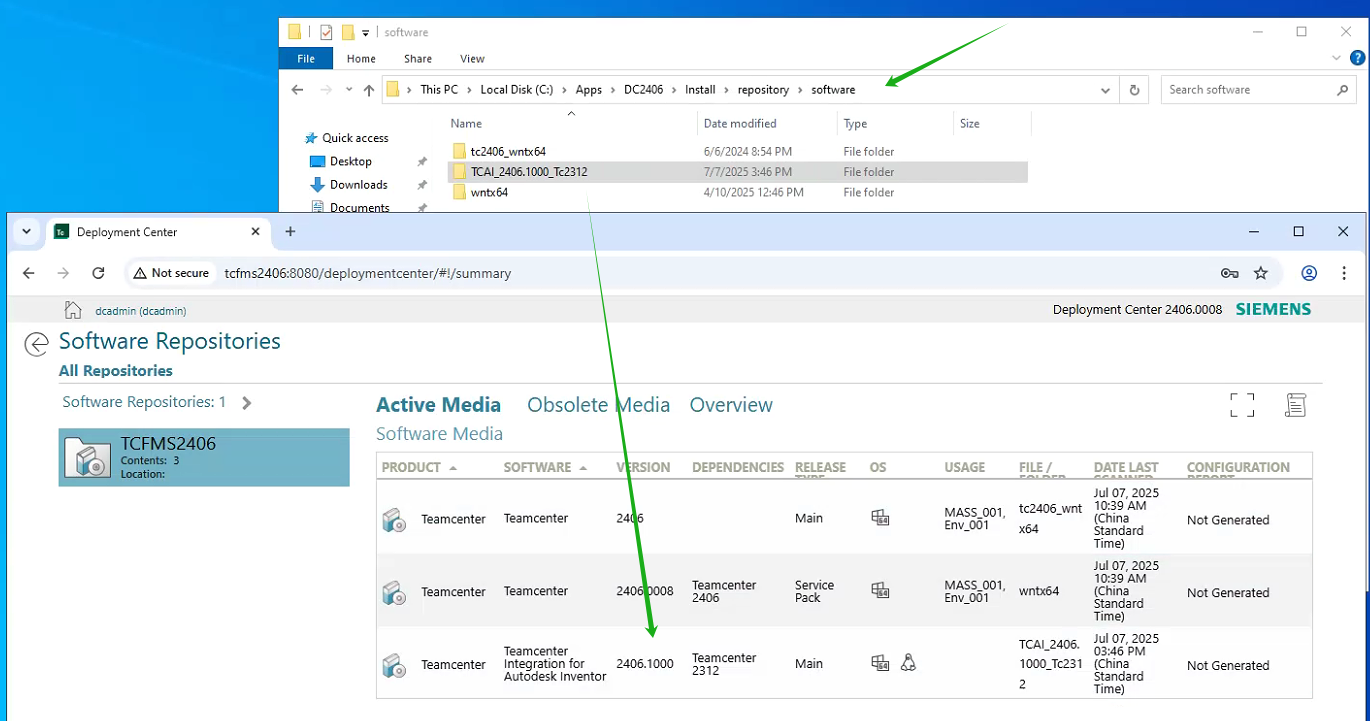
Task: Close the Deployment Center tab
Action: coord(255,231)
